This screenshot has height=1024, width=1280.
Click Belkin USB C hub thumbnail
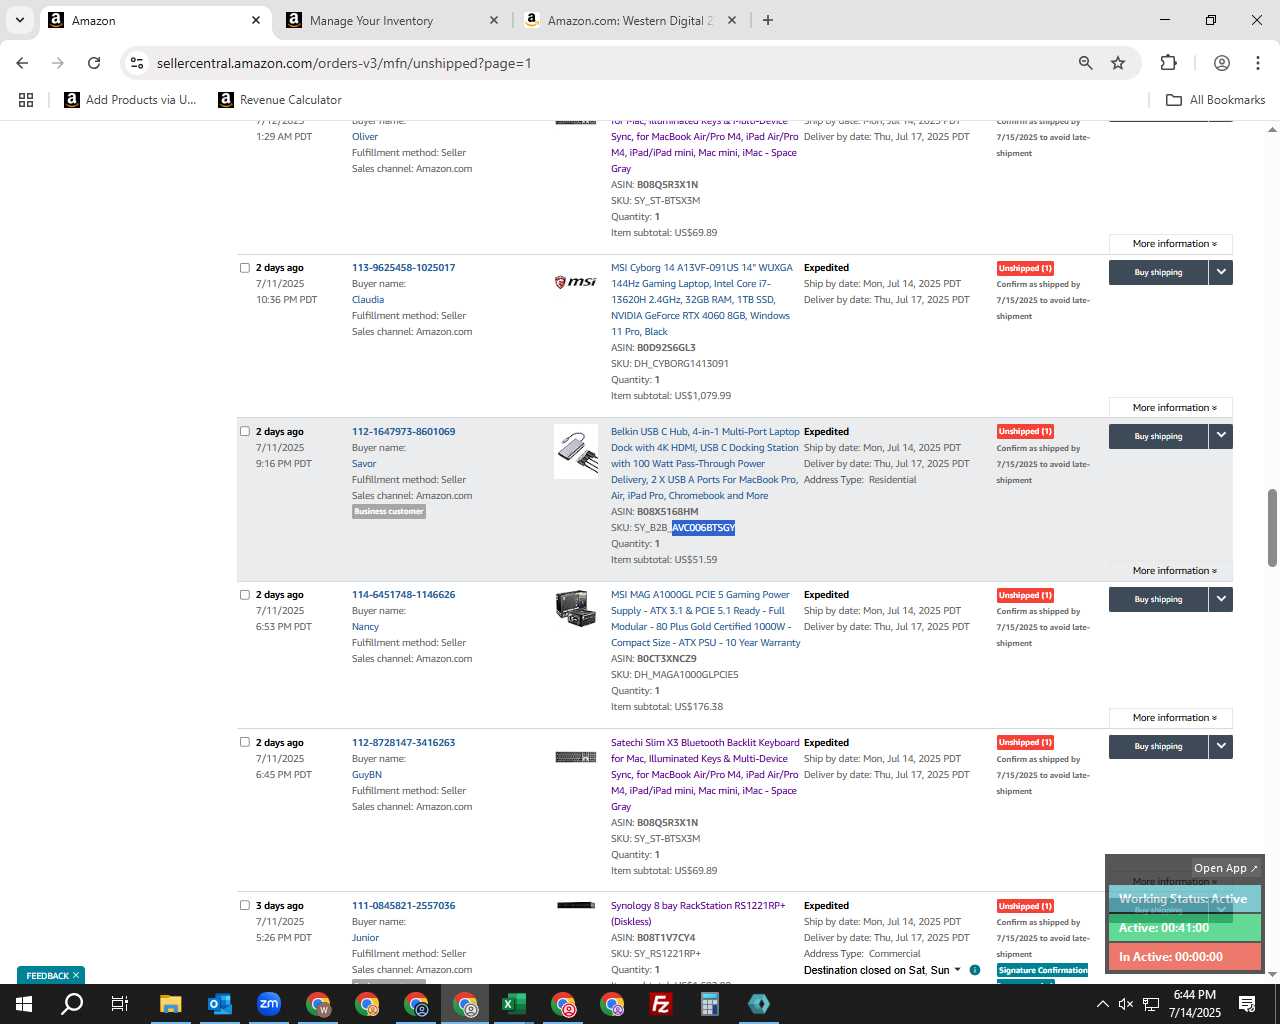click(x=576, y=452)
